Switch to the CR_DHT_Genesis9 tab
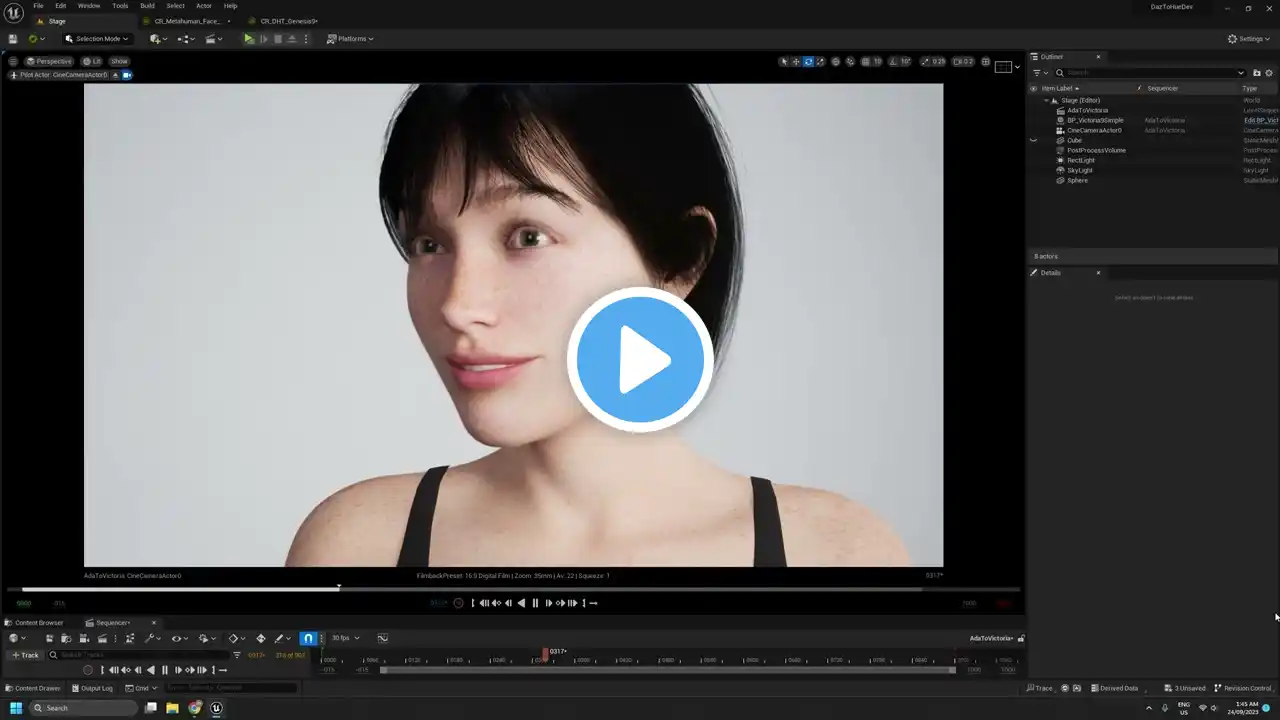The width and height of the screenshot is (1280, 720). pos(289,21)
